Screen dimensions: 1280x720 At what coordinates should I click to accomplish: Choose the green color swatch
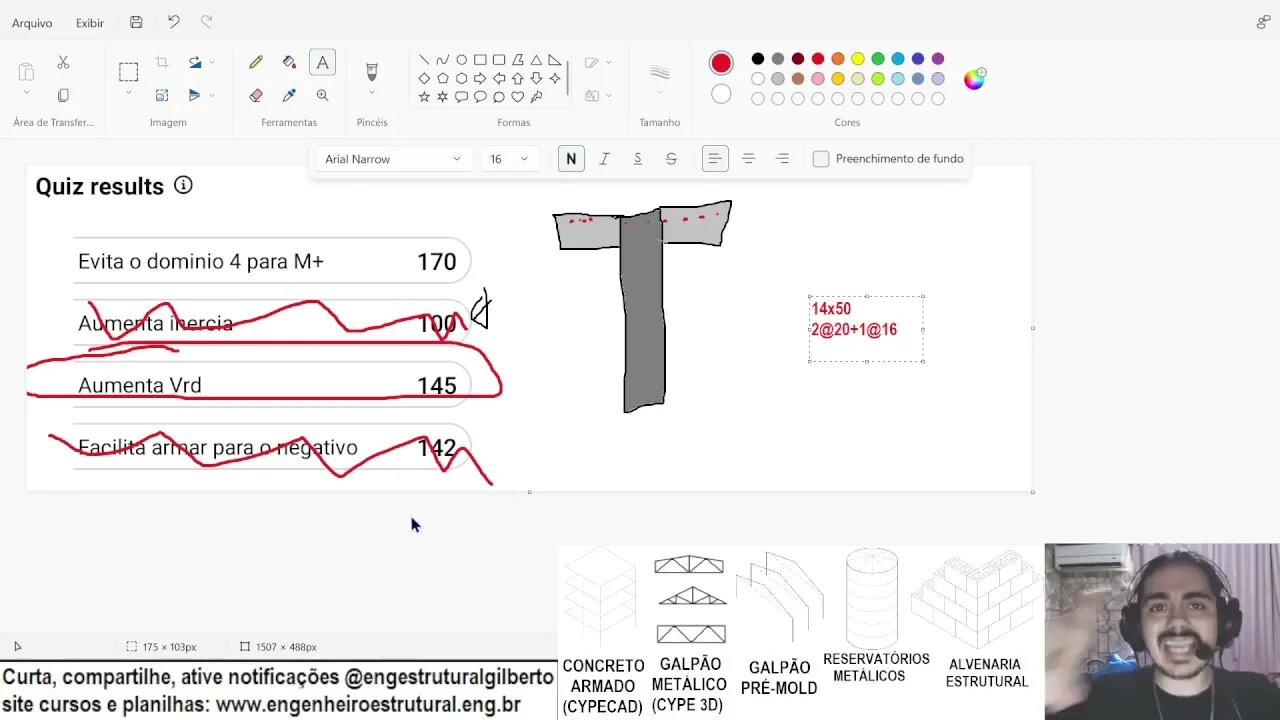tap(878, 59)
